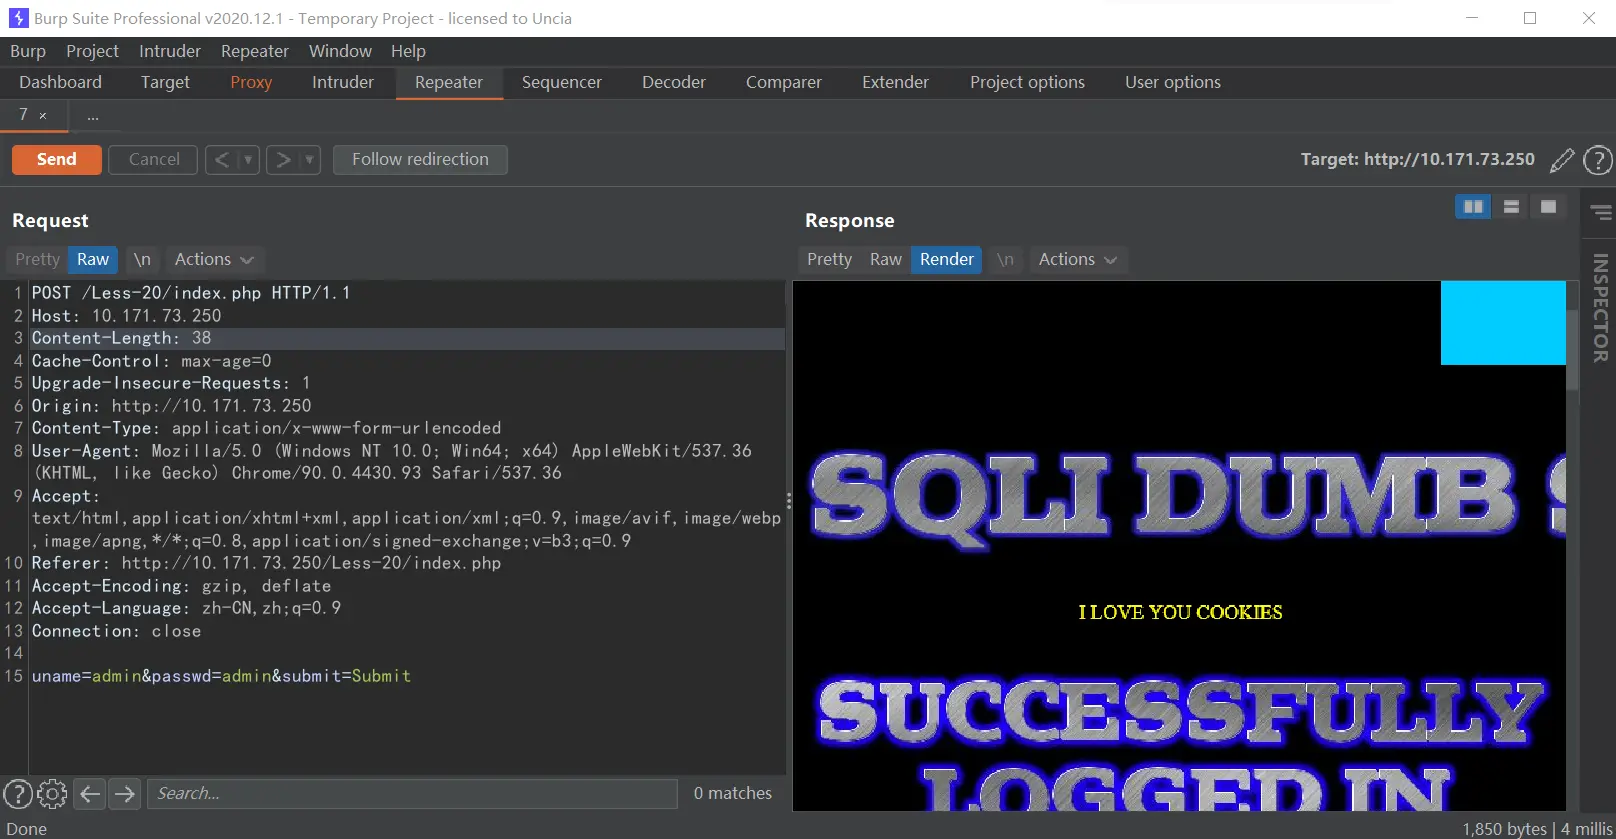Switch the request view to Raw
The width and height of the screenshot is (1616, 839).
[93, 259]
